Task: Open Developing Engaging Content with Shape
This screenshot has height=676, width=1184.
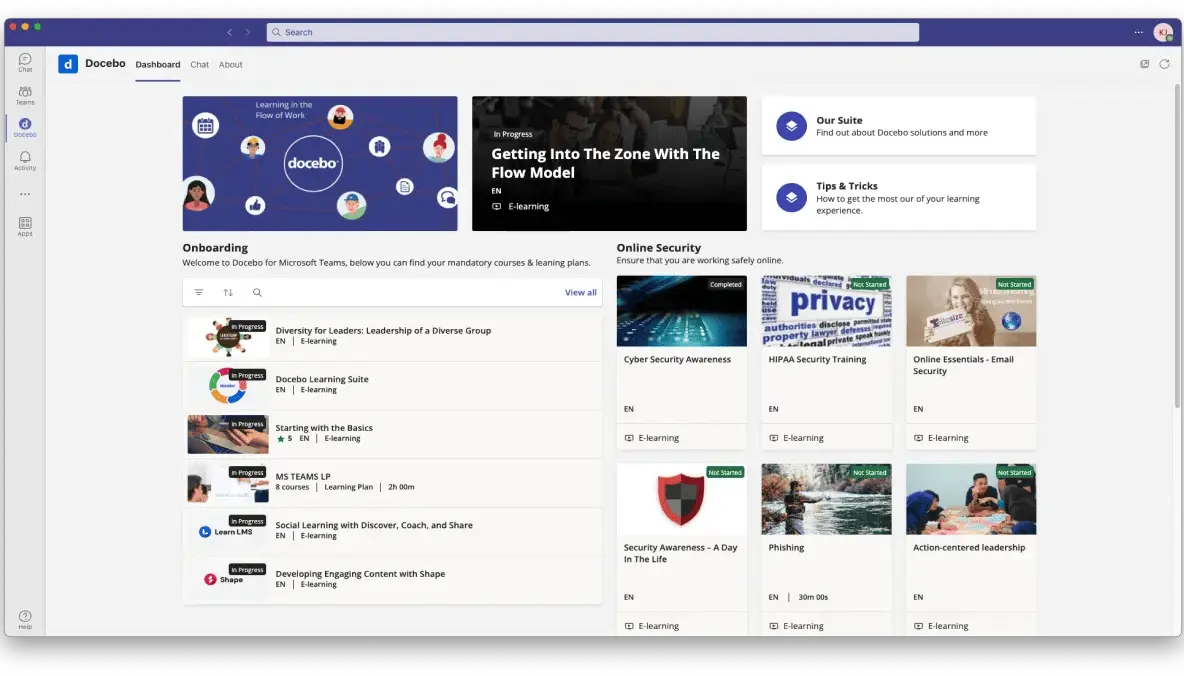Action: [x=393, y=579]
